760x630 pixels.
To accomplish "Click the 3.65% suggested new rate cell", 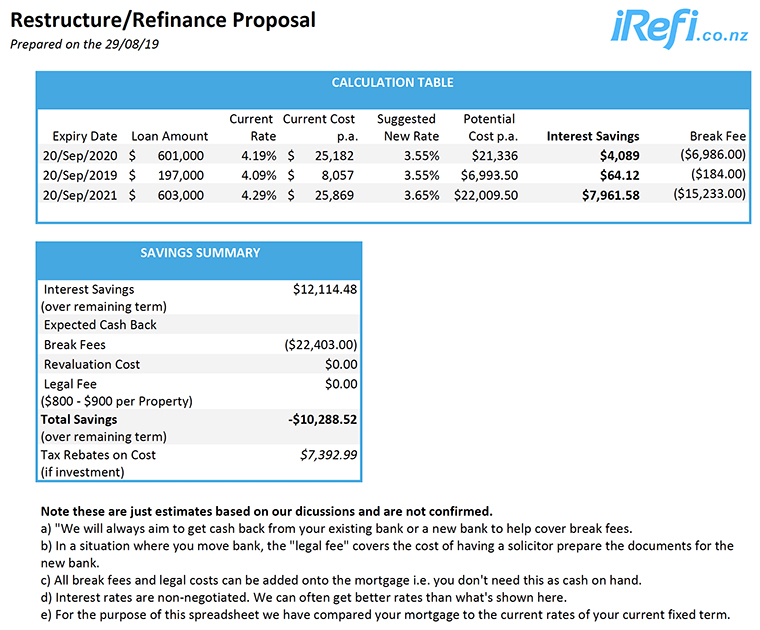I will (421, 195).
